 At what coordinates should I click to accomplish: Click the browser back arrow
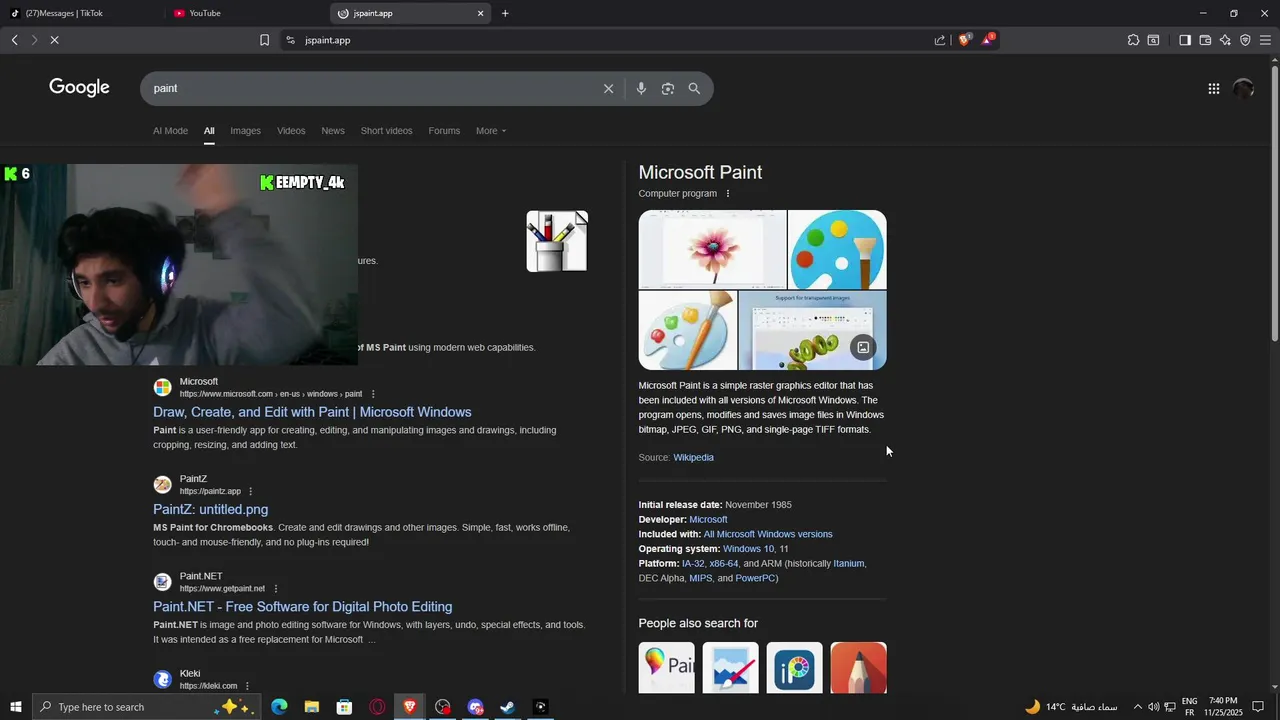pyautogui.click(x=15, y=40)
